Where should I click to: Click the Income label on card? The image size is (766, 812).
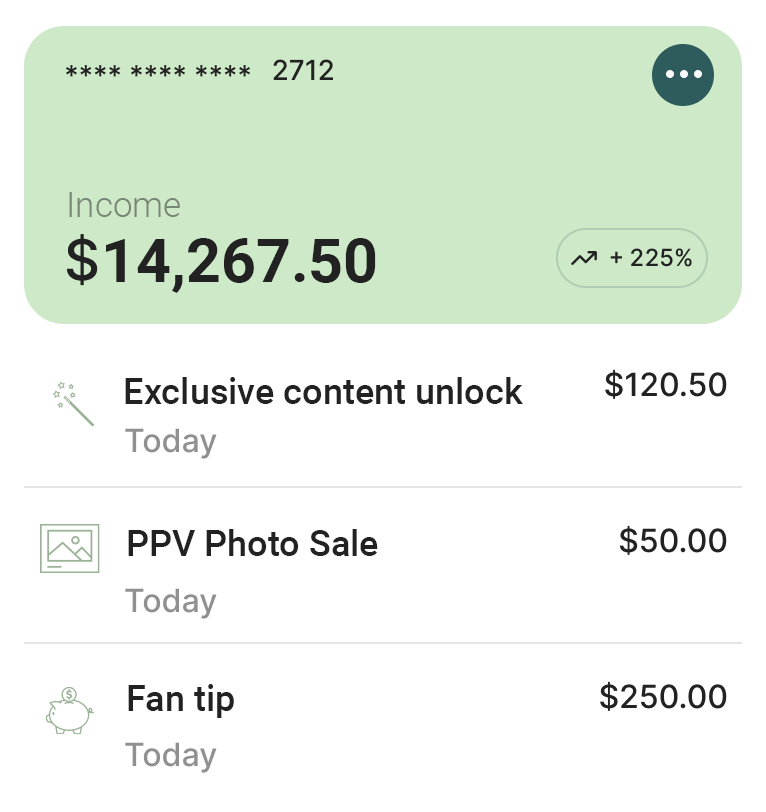click(x=124, y=205)
